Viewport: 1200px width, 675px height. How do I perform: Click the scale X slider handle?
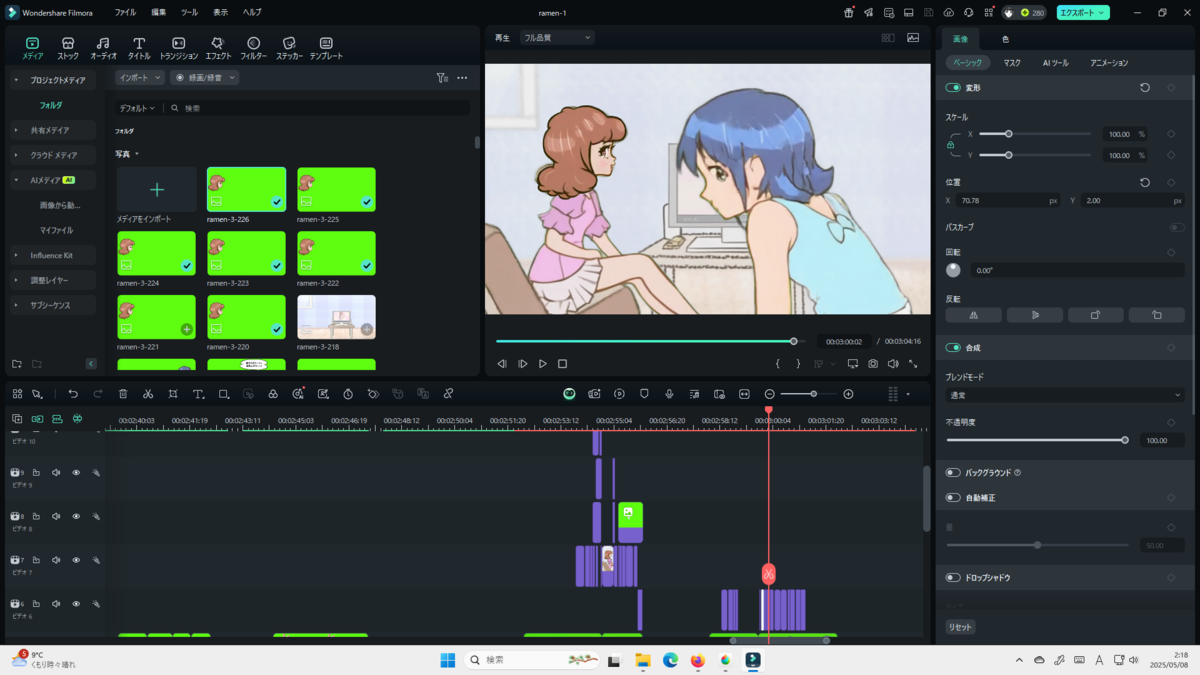tap(1009, 133)
